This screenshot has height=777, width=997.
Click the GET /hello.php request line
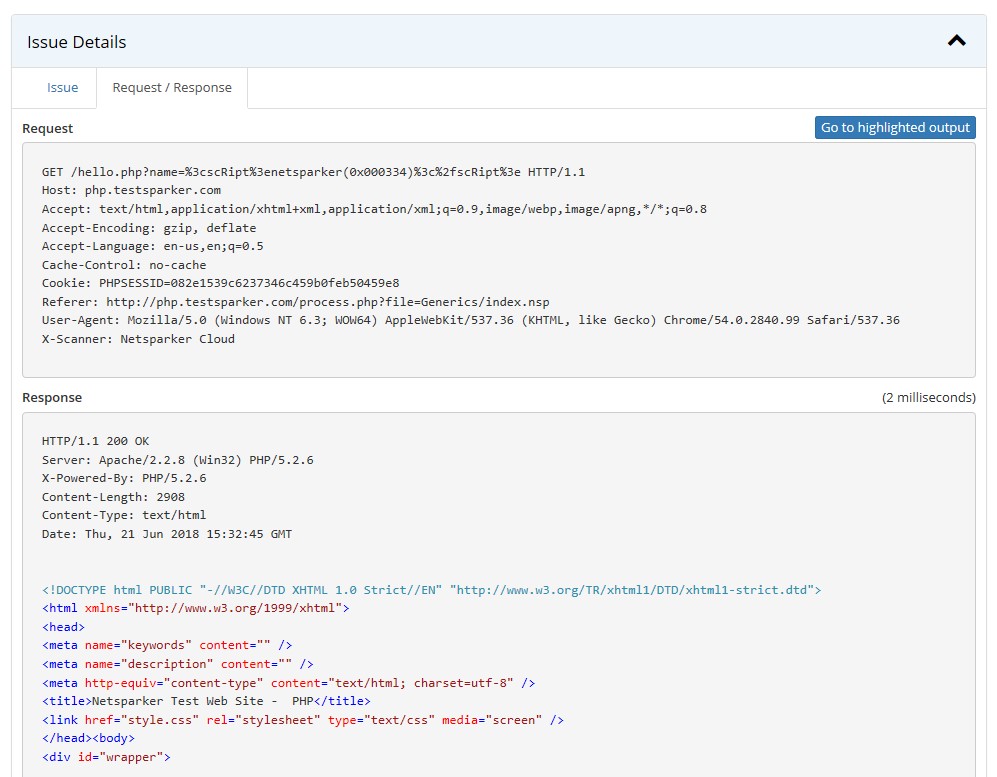point(313,172)
